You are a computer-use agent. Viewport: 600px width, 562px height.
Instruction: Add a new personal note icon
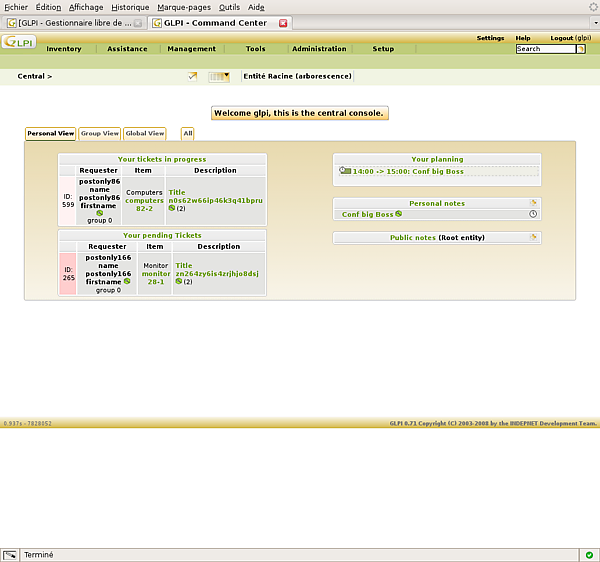point(533,203)
